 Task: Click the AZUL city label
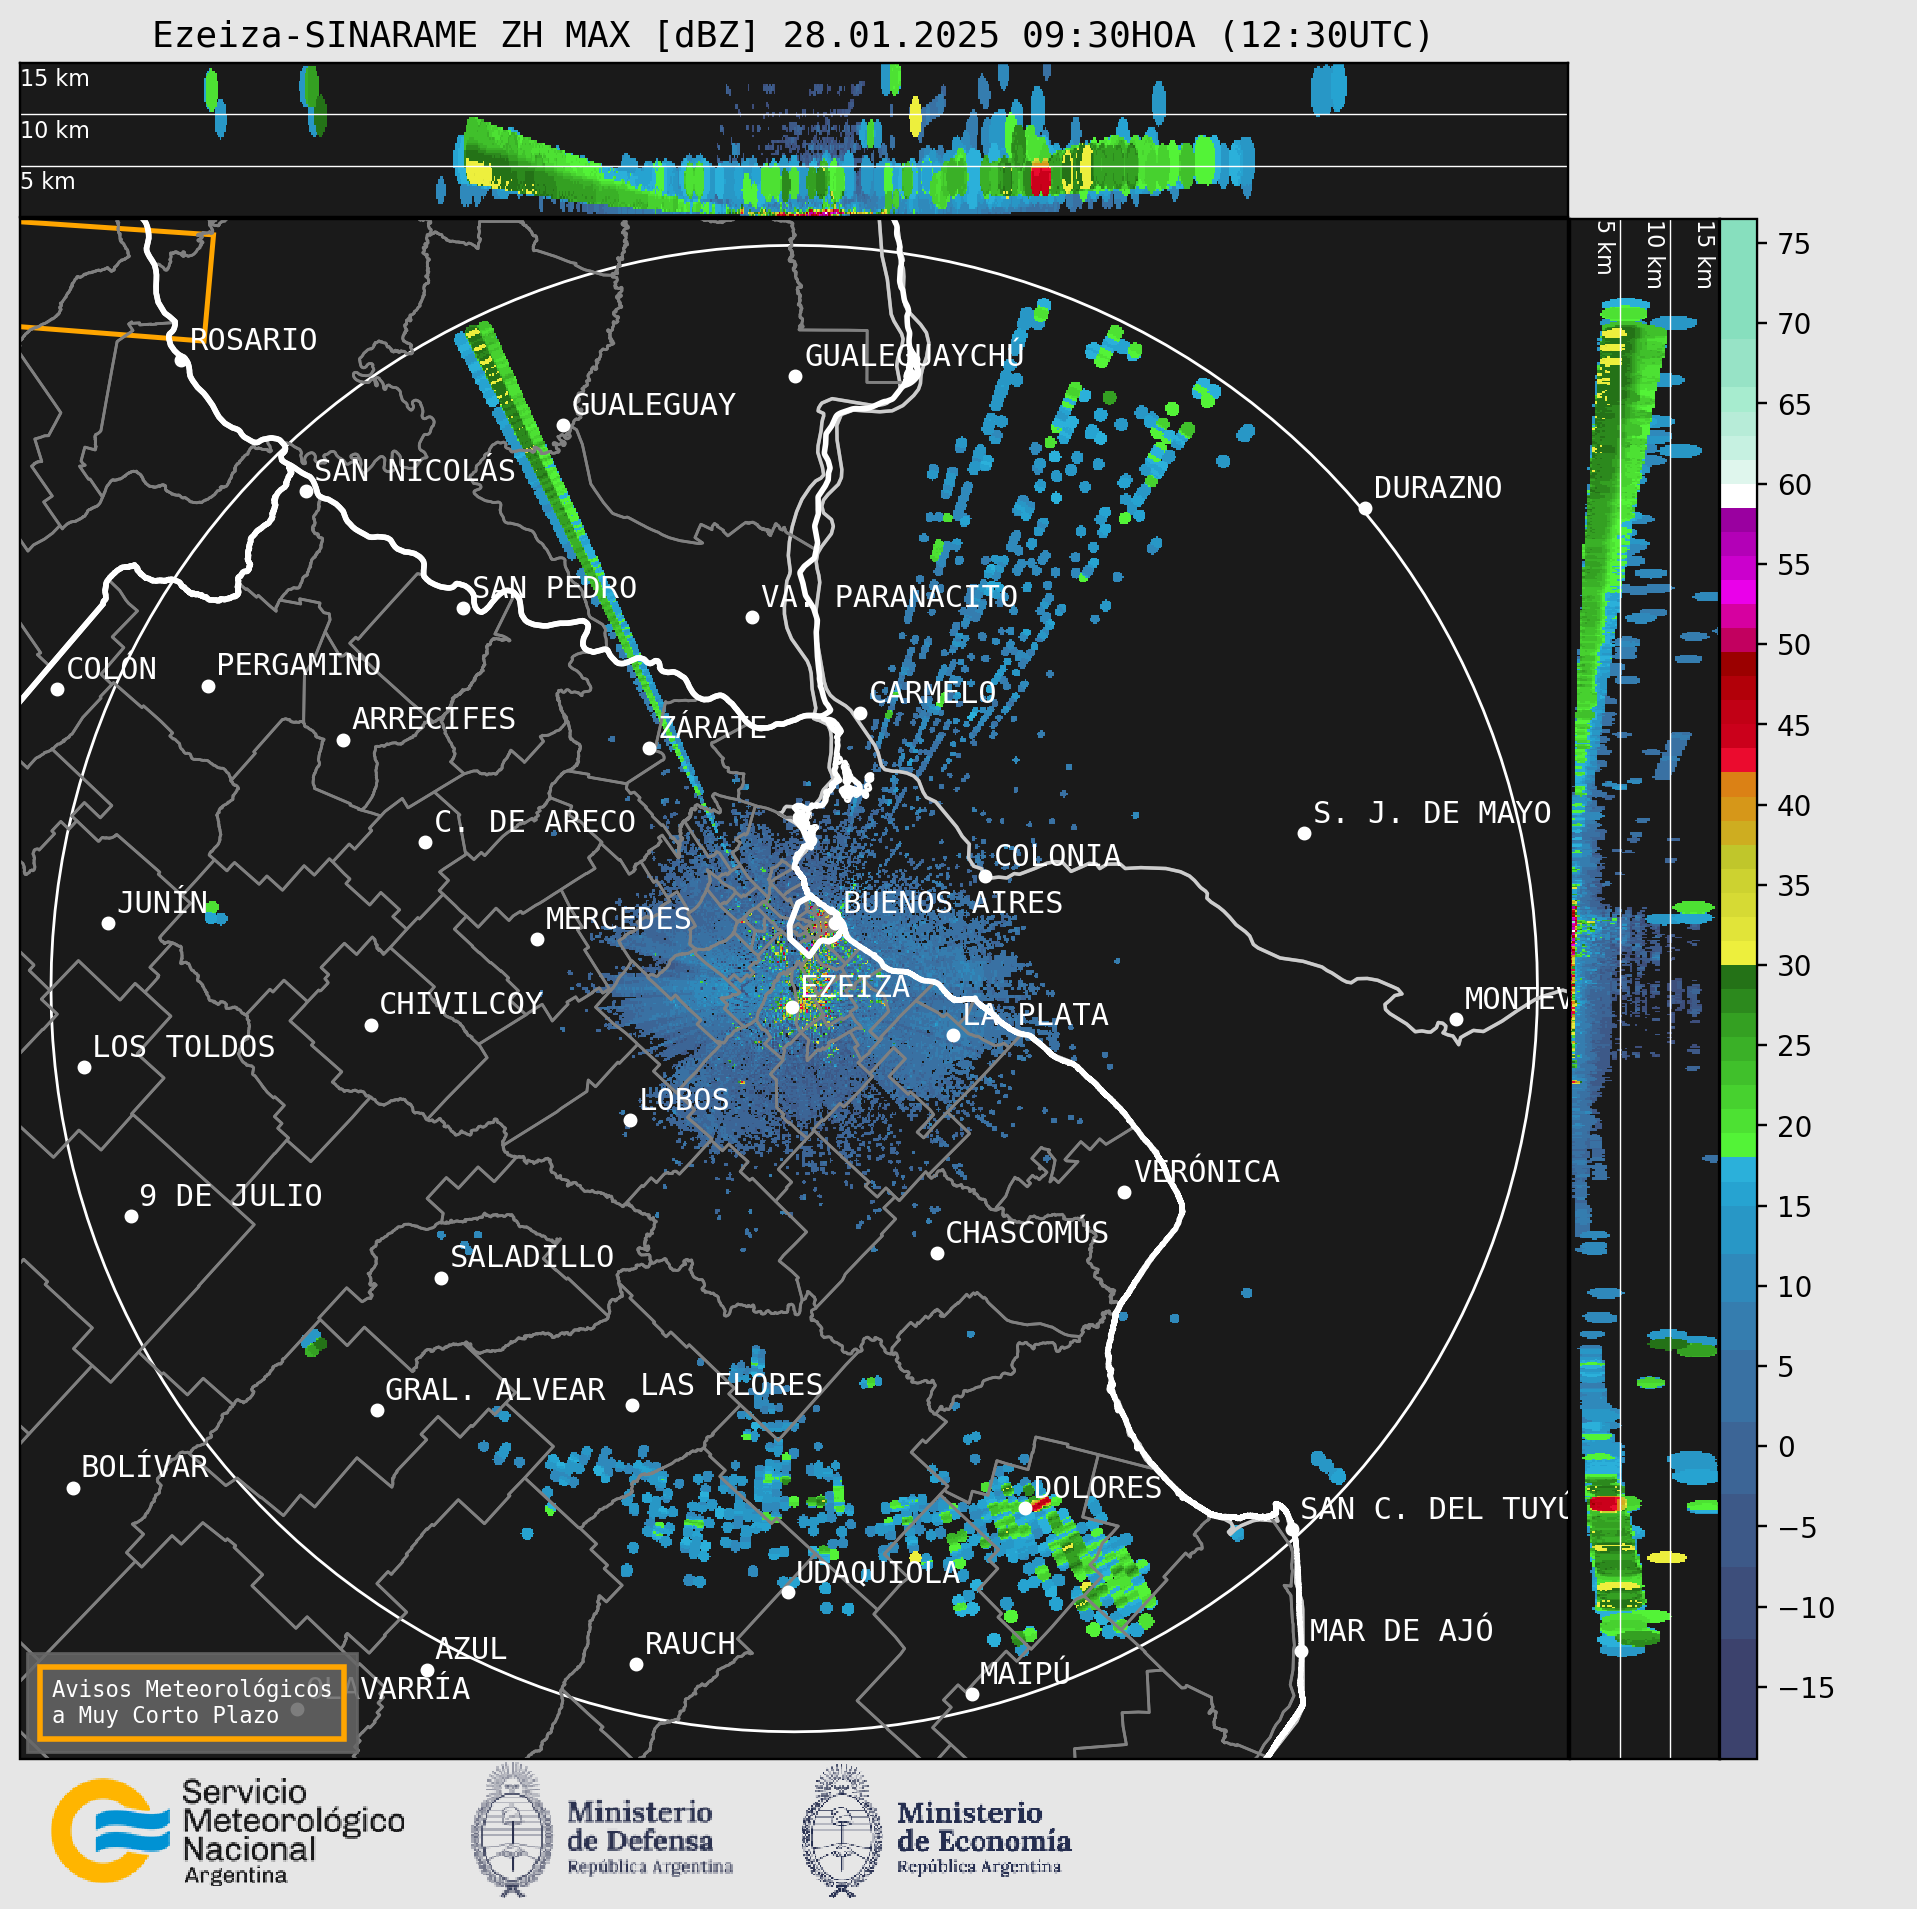tap(471, 1649)
